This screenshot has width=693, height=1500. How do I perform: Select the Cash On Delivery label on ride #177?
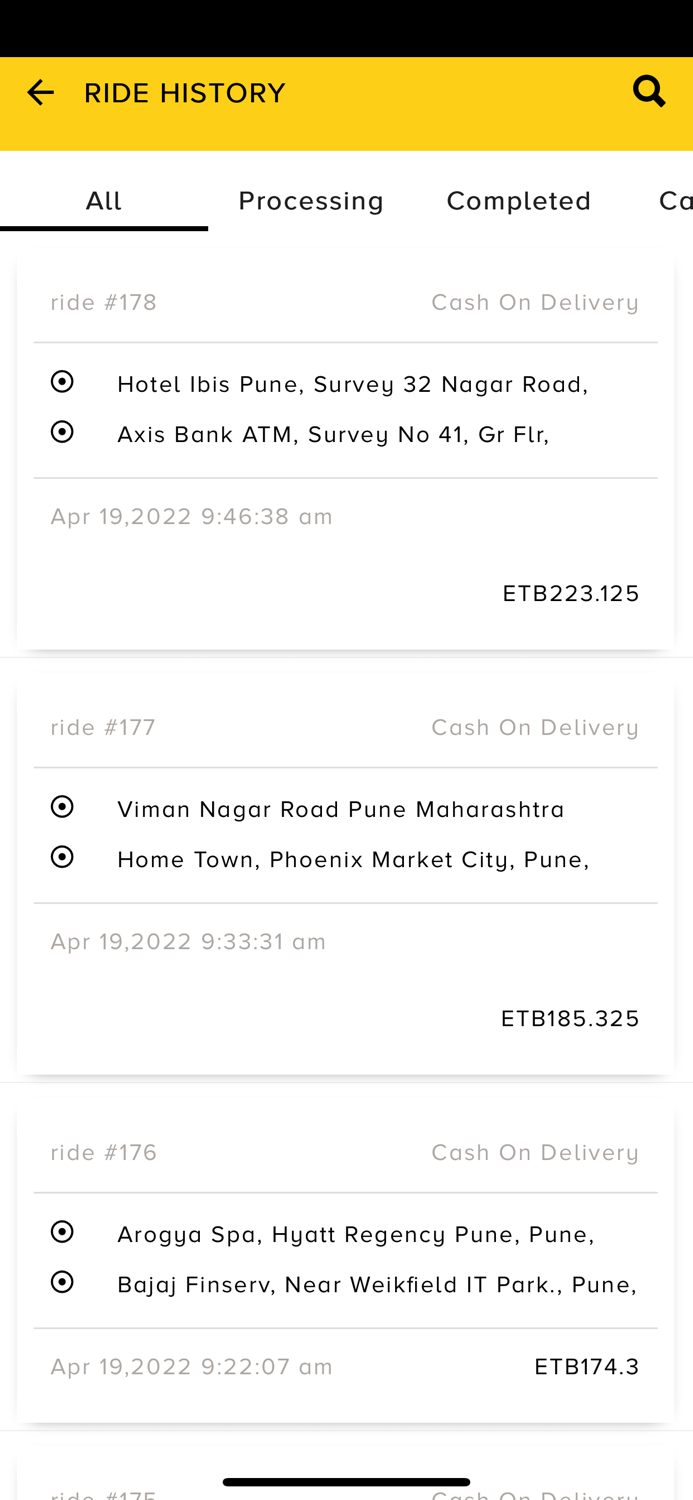[x=535, y=727]
